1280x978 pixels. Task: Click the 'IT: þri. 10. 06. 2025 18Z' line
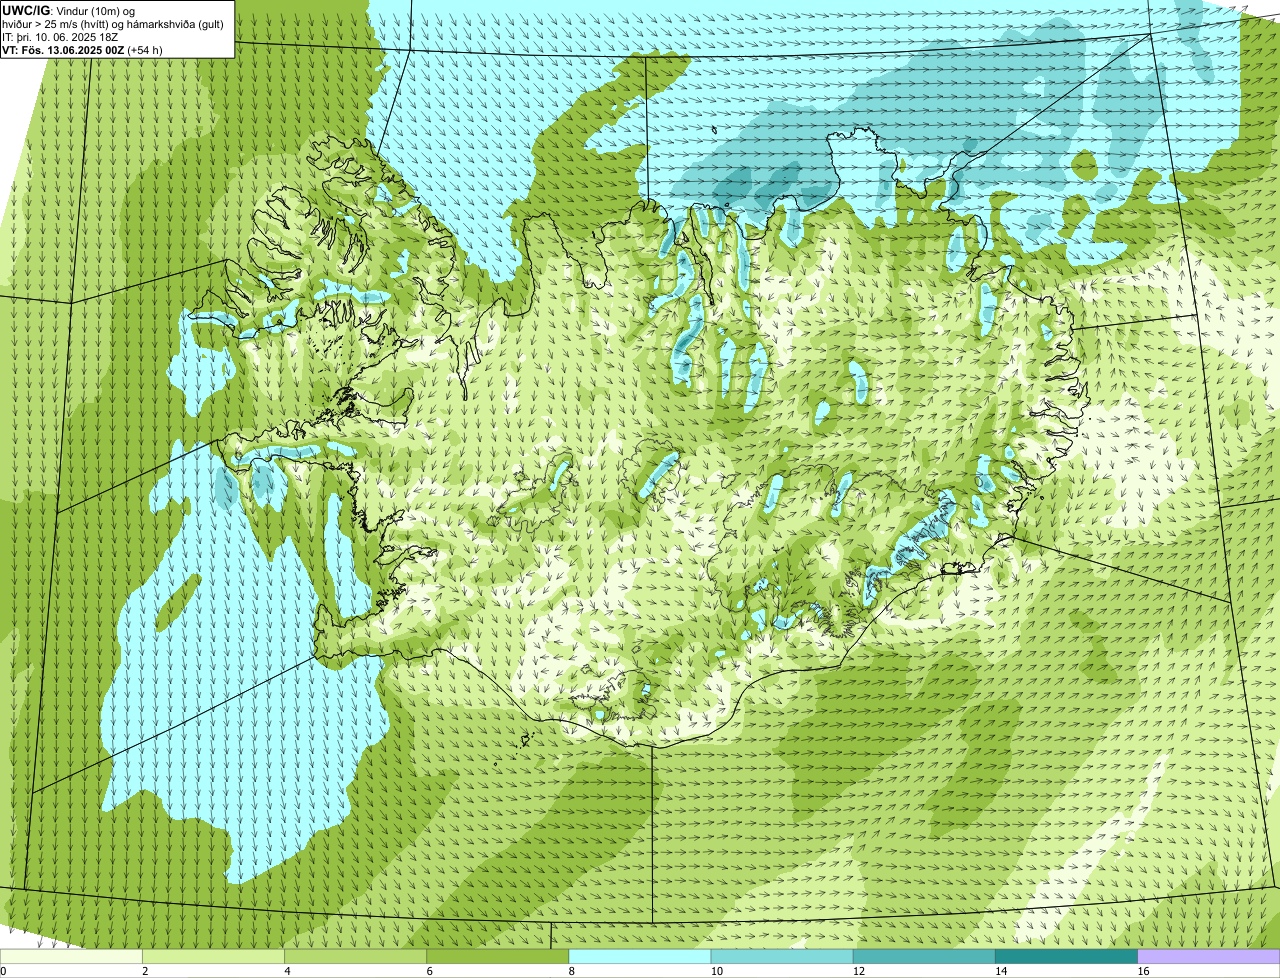coord(61,36)
